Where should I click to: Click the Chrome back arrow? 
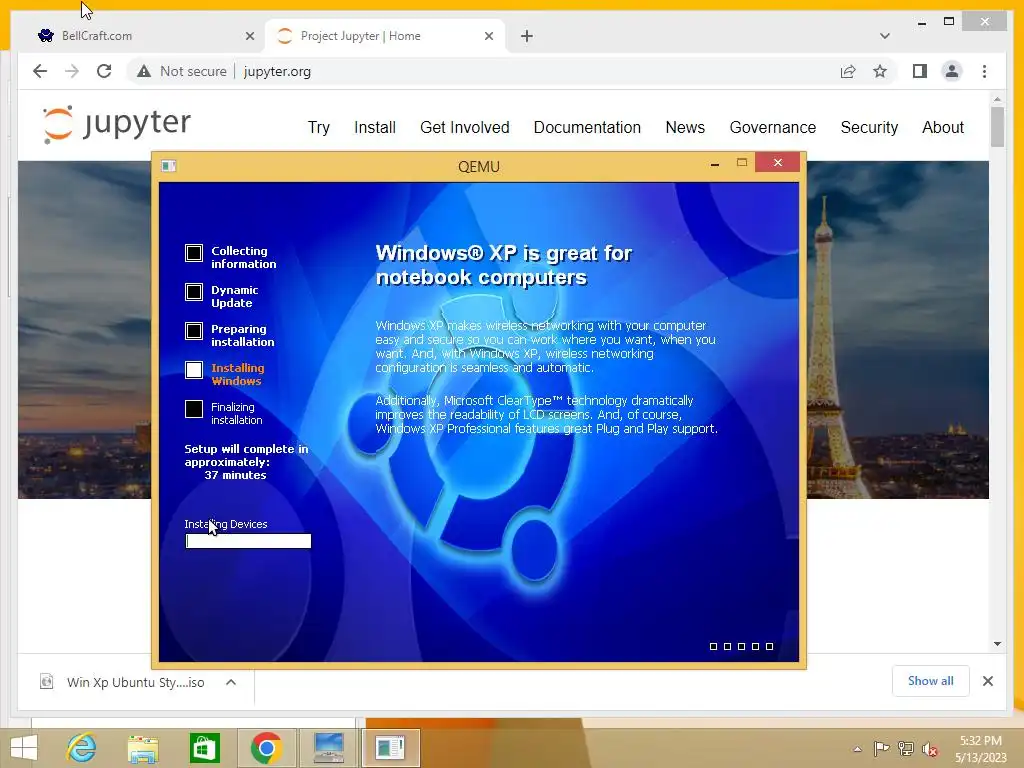[x=40, y=71]
